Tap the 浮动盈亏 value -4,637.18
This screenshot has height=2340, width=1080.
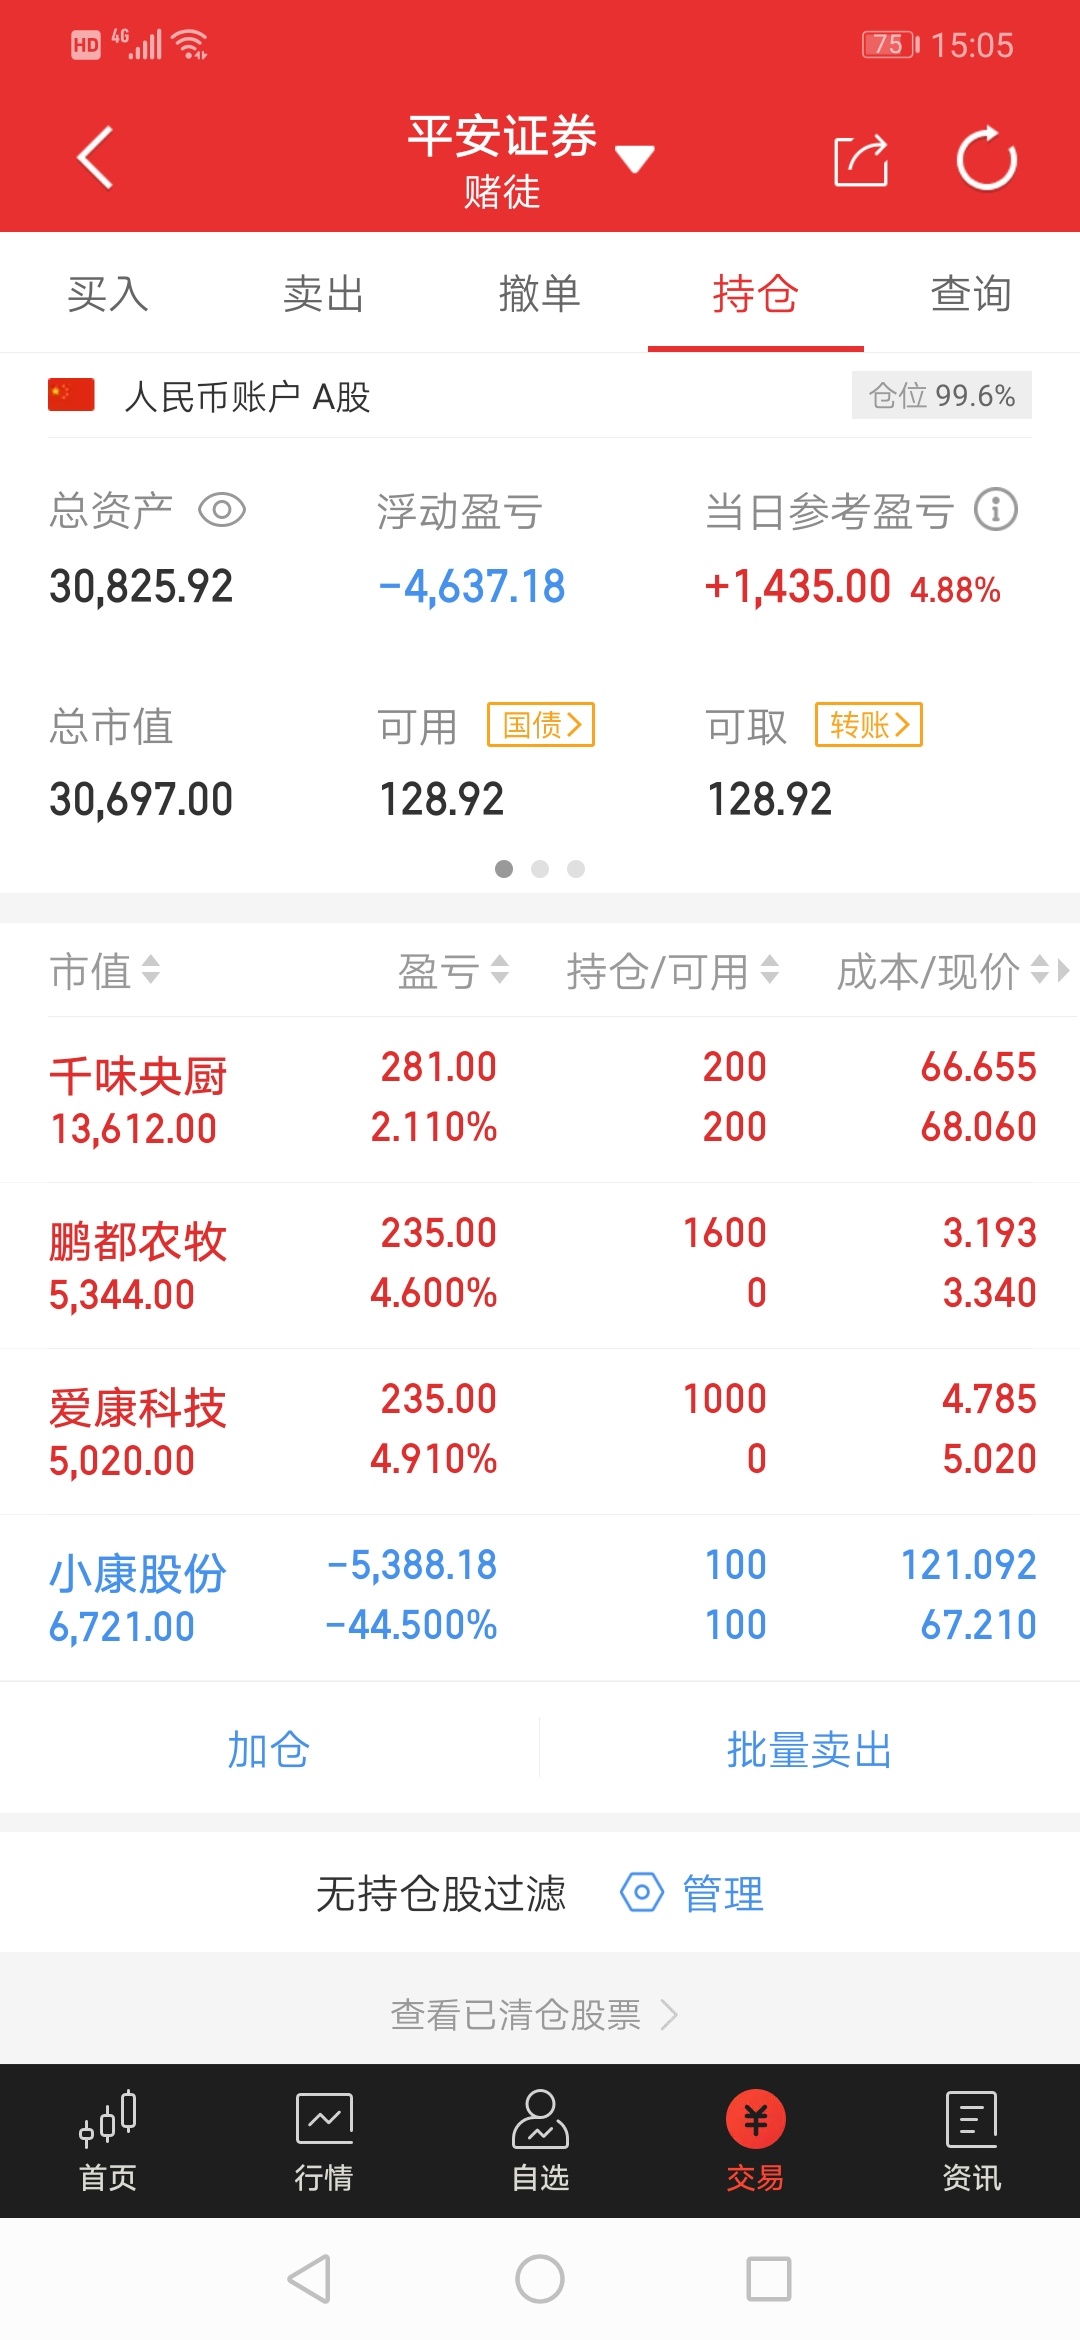point(472,587)
